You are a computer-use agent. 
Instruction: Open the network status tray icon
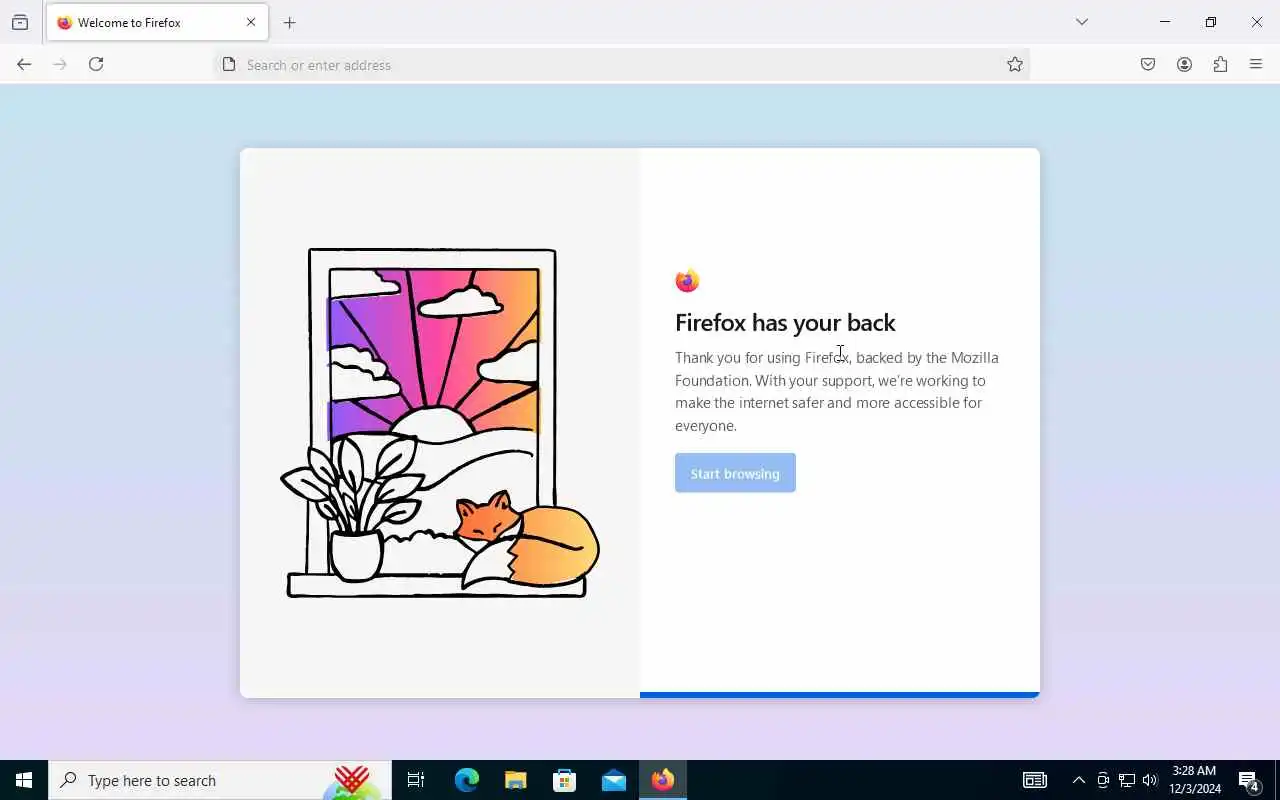point(1127,780)
